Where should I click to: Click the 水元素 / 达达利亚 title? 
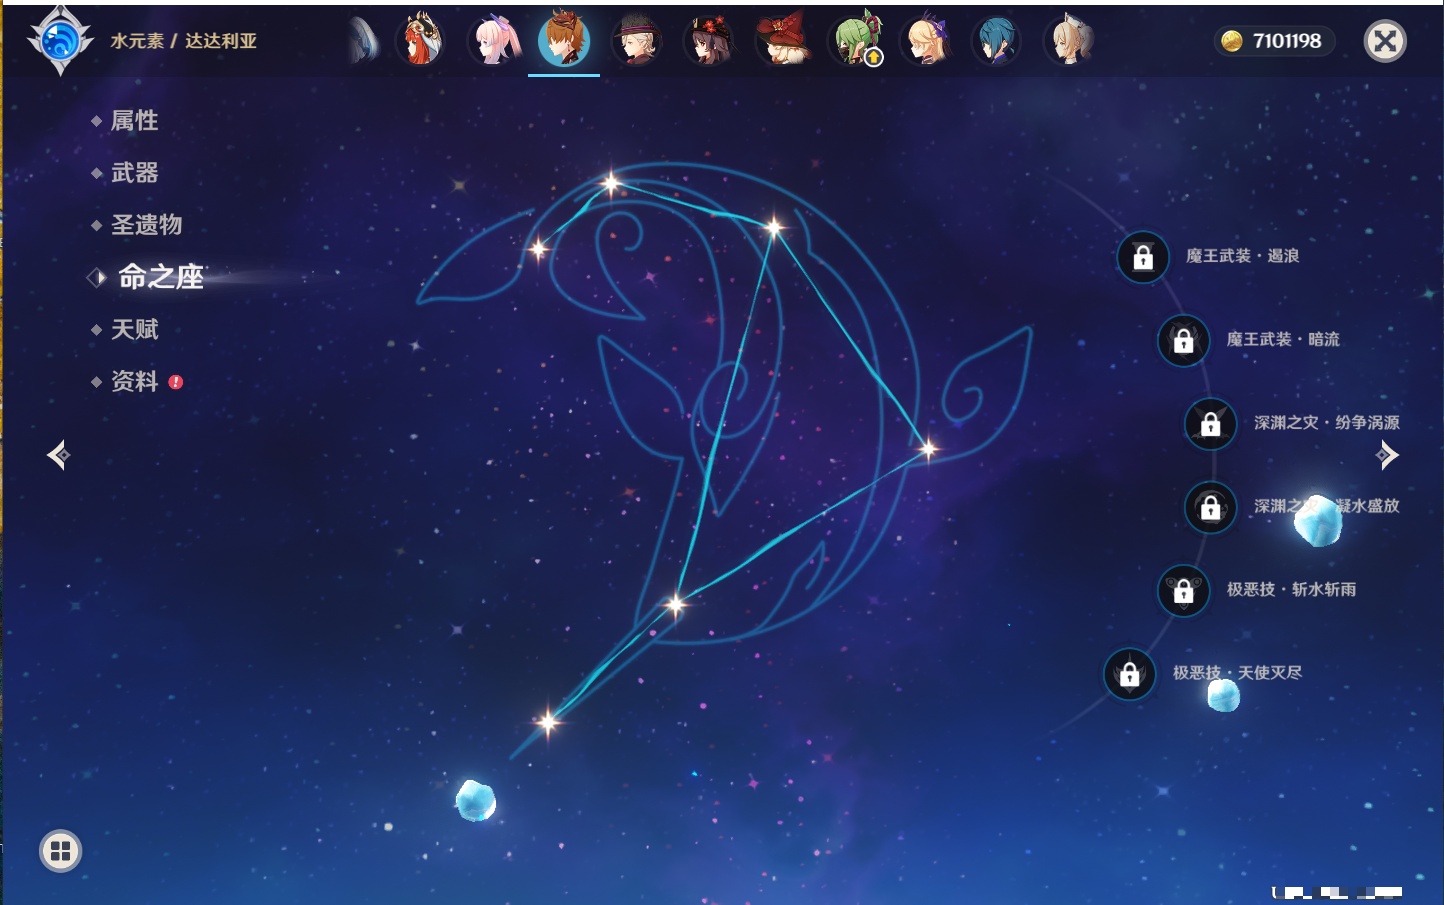[184, 41]
